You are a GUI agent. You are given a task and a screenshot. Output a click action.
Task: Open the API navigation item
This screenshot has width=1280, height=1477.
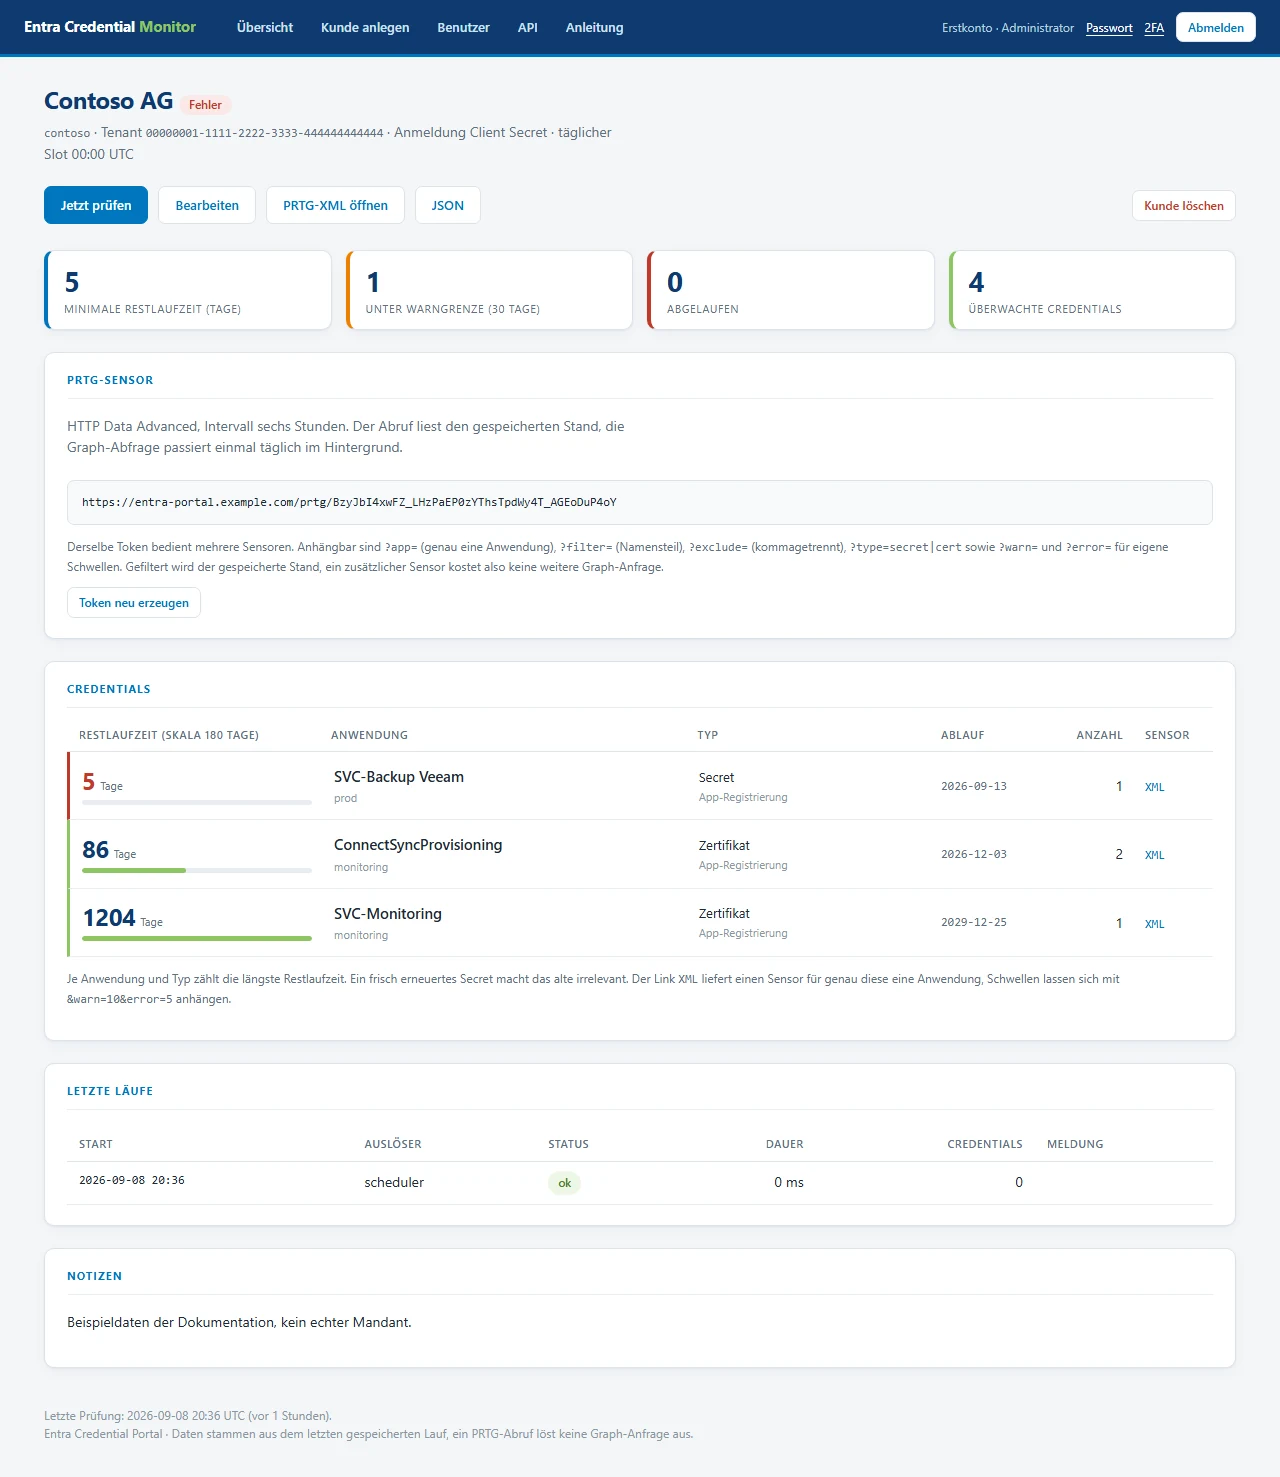click(x=528, y=28)
